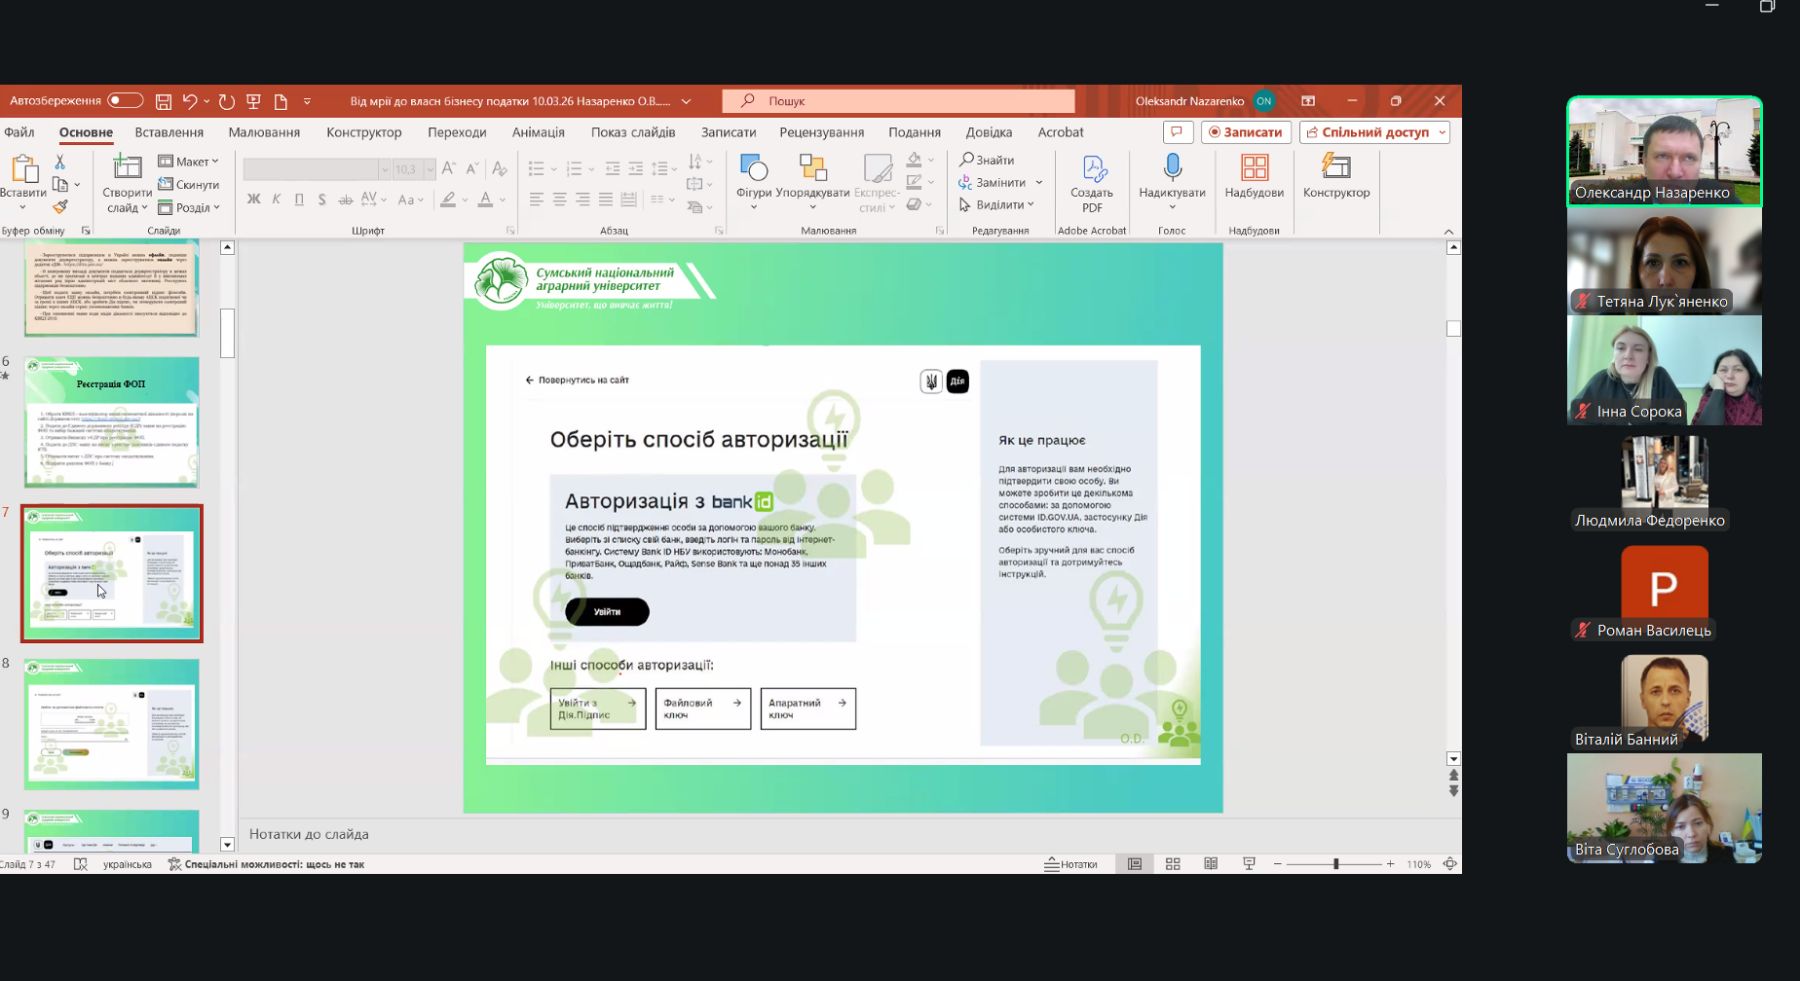This screenshot has height=981, width=1800.
Task: Toggle bold Ж formatting
Action: tap(254, 199)
